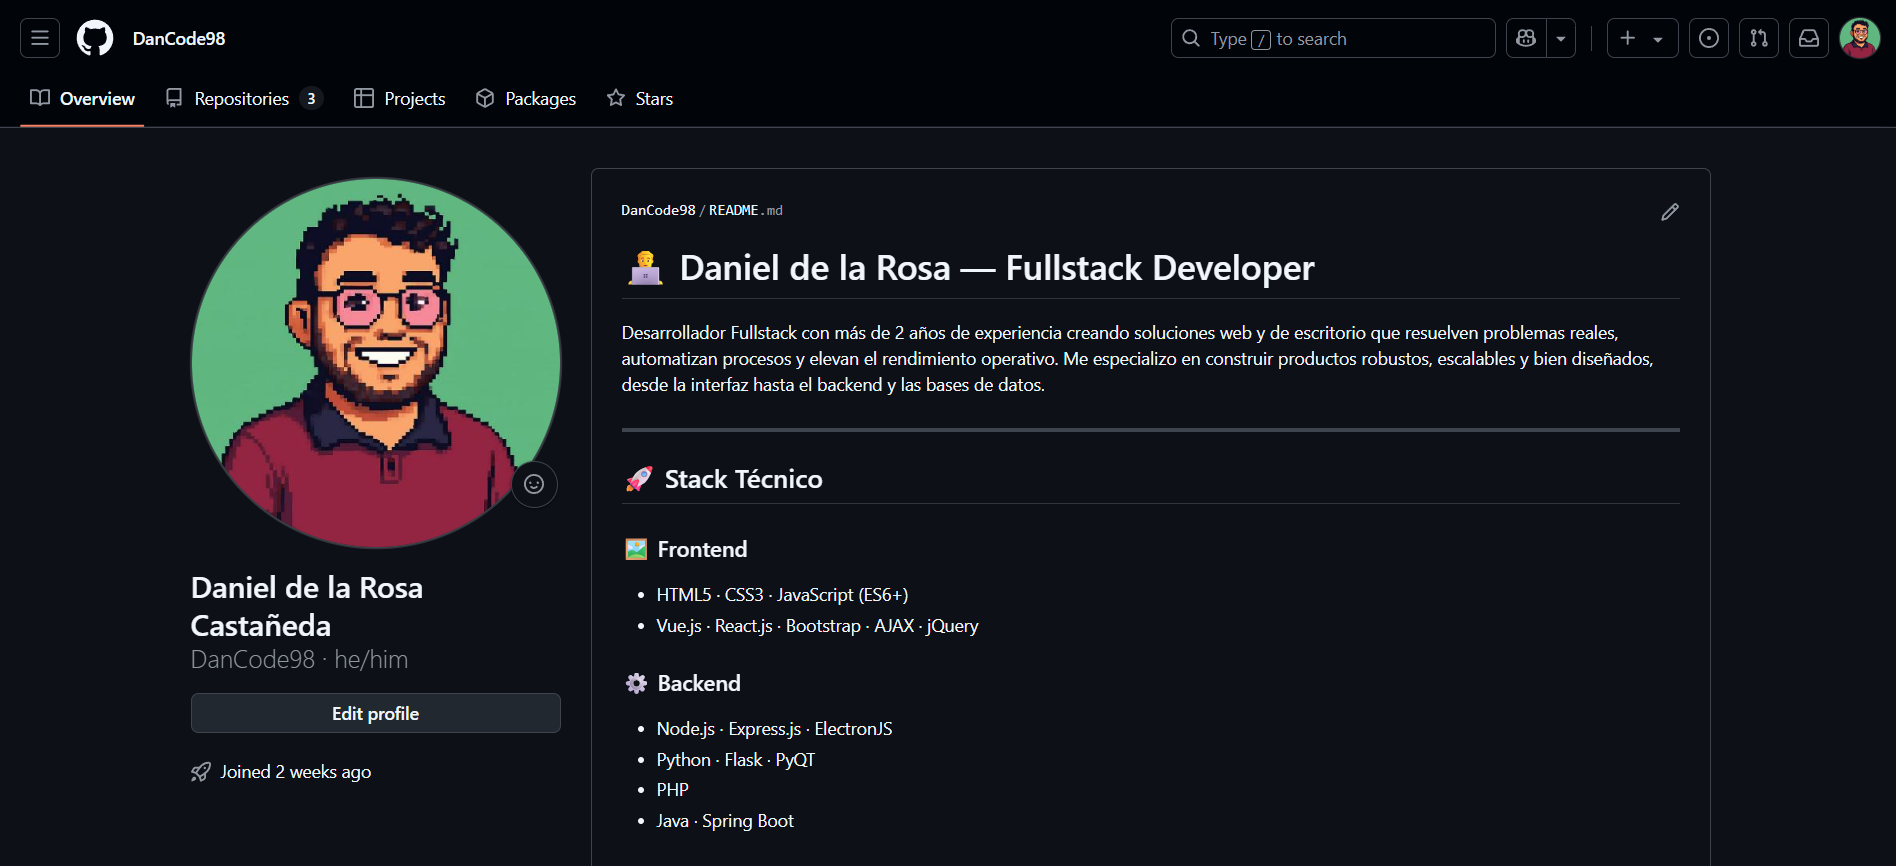
Task: Click the "Python · Flask · PyQT" list item
Action: pos(736,760)
